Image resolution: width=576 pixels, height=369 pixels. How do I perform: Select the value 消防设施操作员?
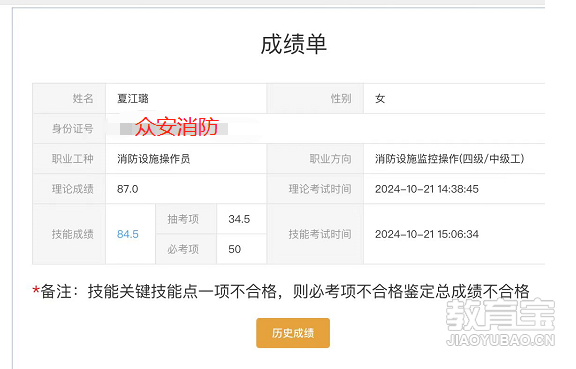(x=154, y=159)
